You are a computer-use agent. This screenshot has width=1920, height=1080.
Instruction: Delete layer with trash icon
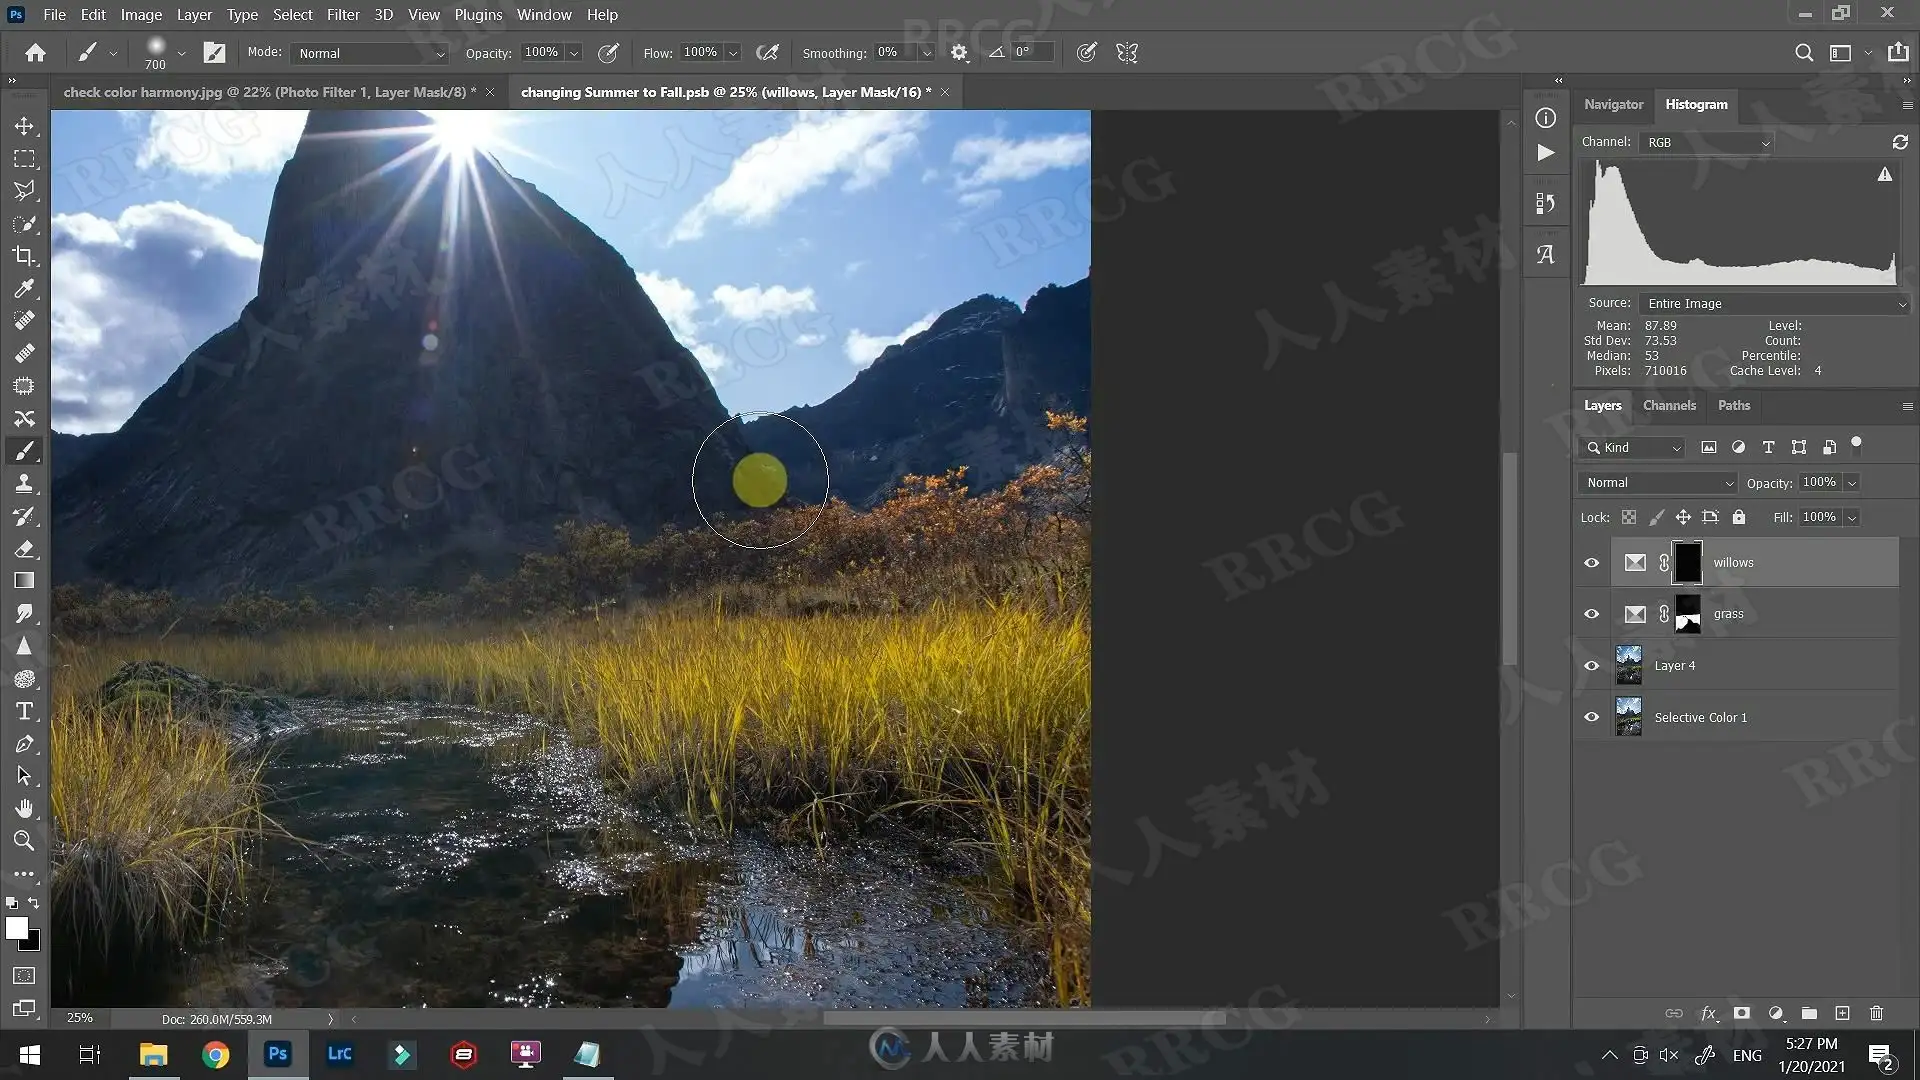[x=1876, y=1013]
